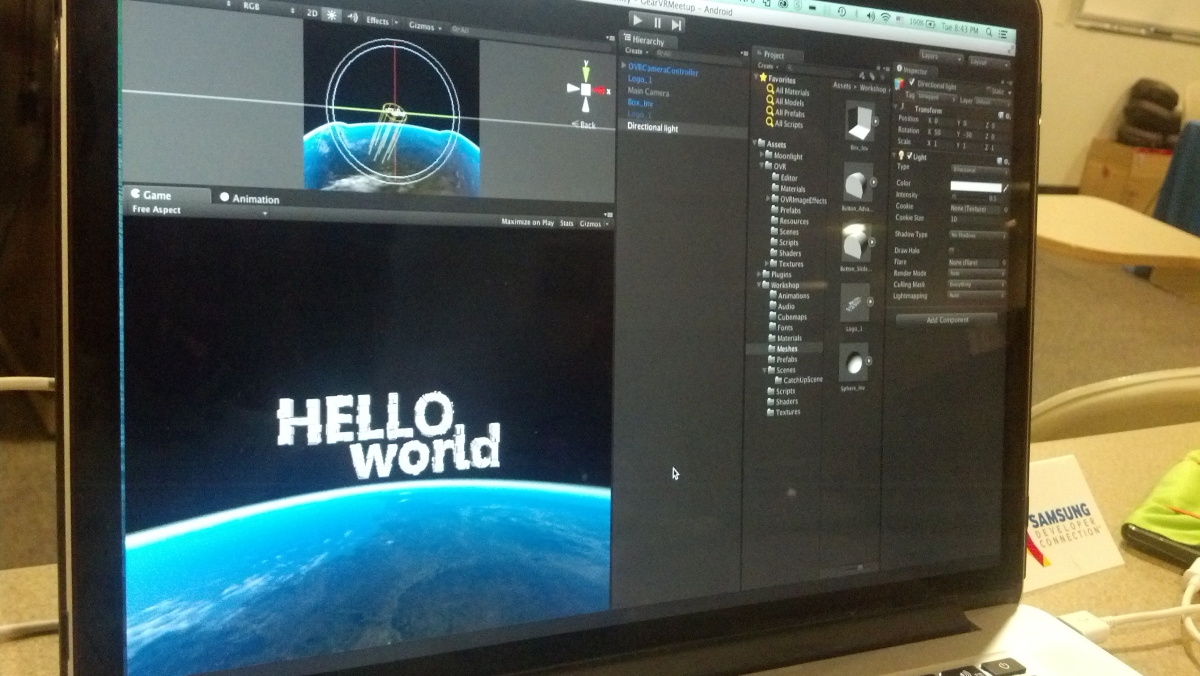Click the white cube of the orientation gizmo
This screenshot has width=1200, height=676.
[x=585, y=89]
